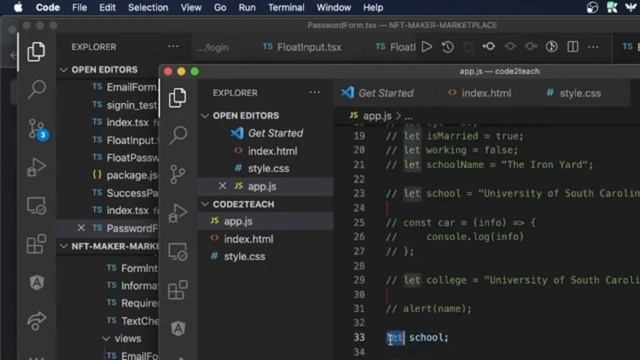Open Live Share icon in background window

coord(36,321)
